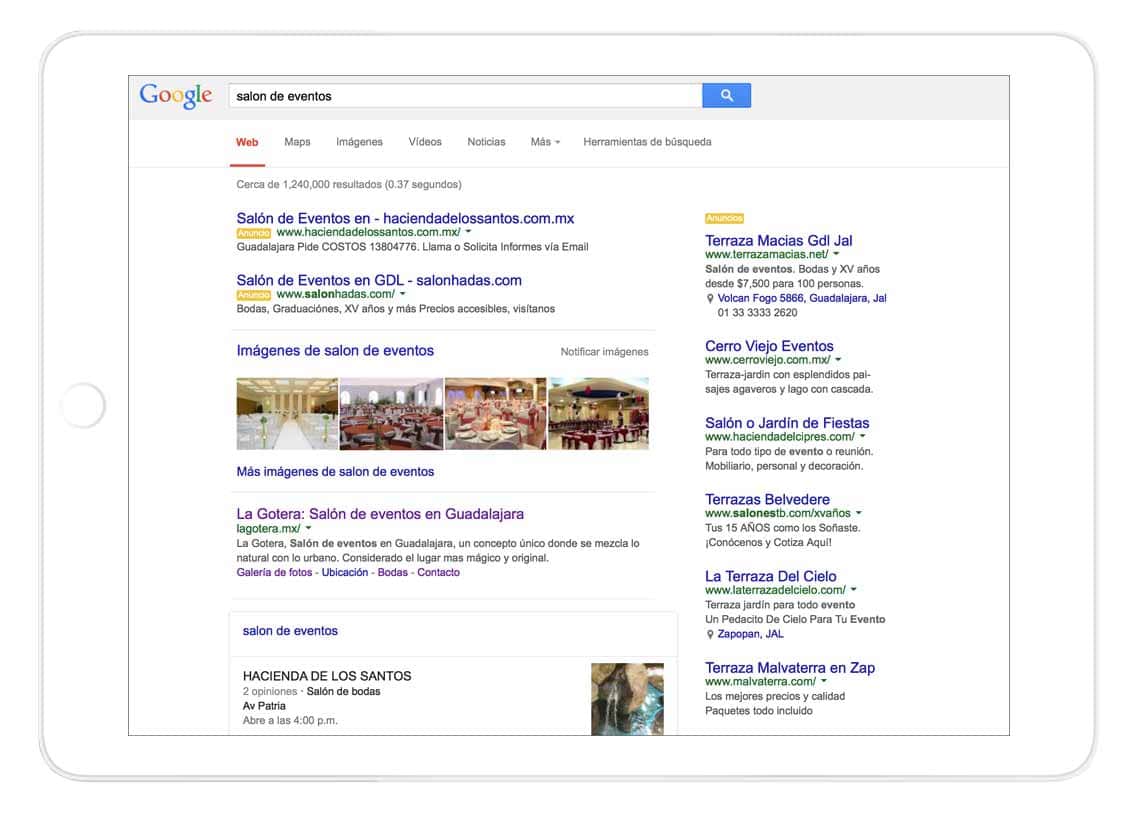The width and height of the screenshot is (1138, 814).
Task: Click the Abre a las 4:00 p.m. text
Action: [x=290, y=720]
